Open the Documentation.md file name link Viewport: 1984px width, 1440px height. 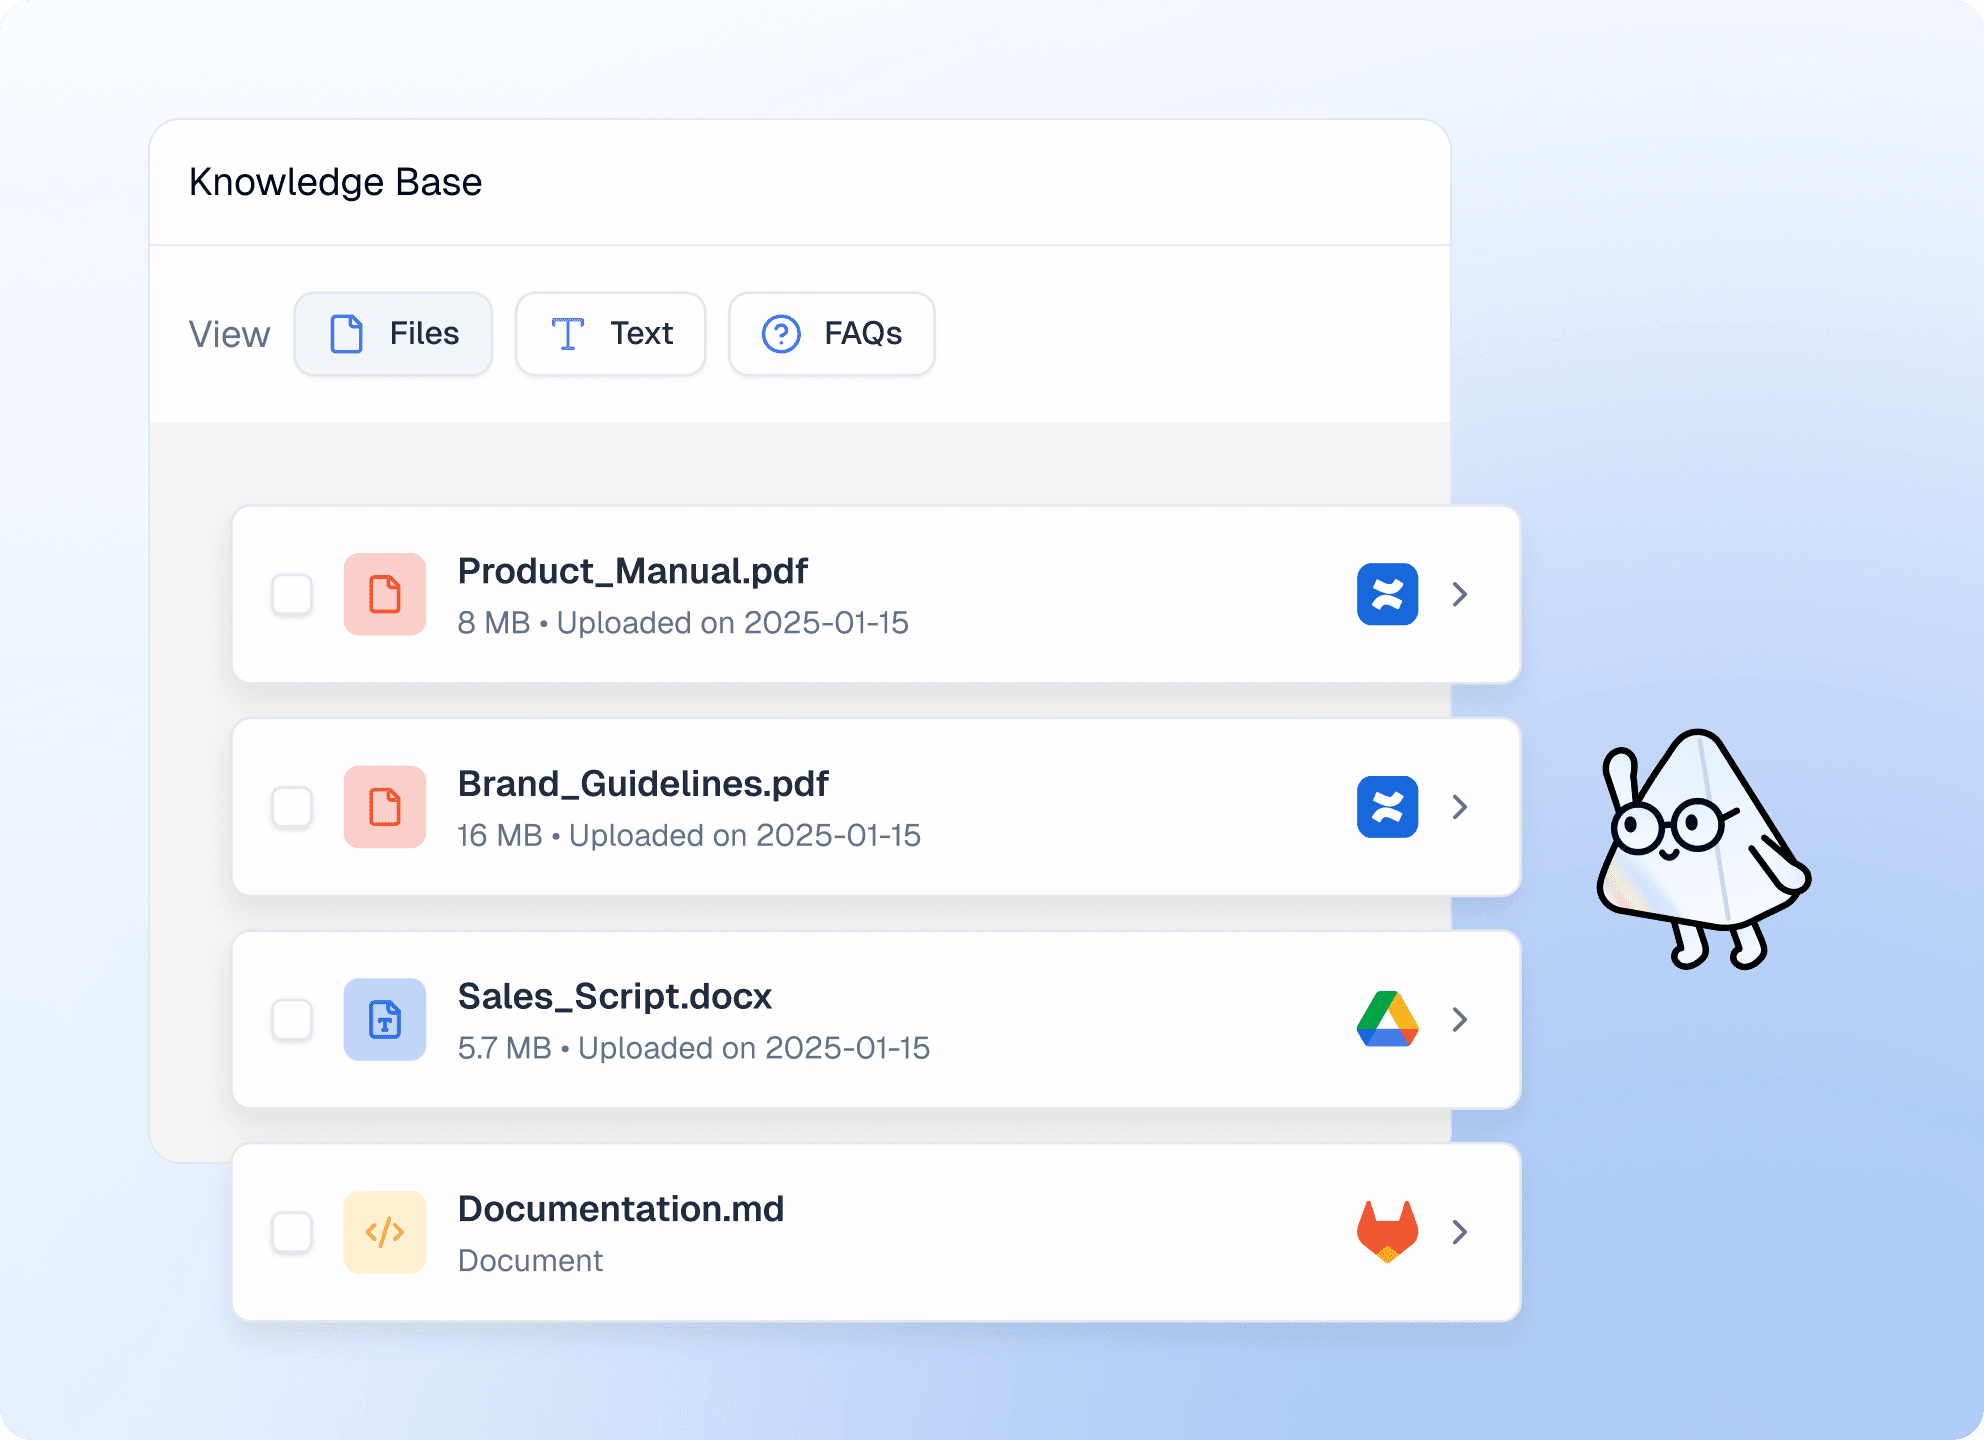click(x=620, y=1209)
